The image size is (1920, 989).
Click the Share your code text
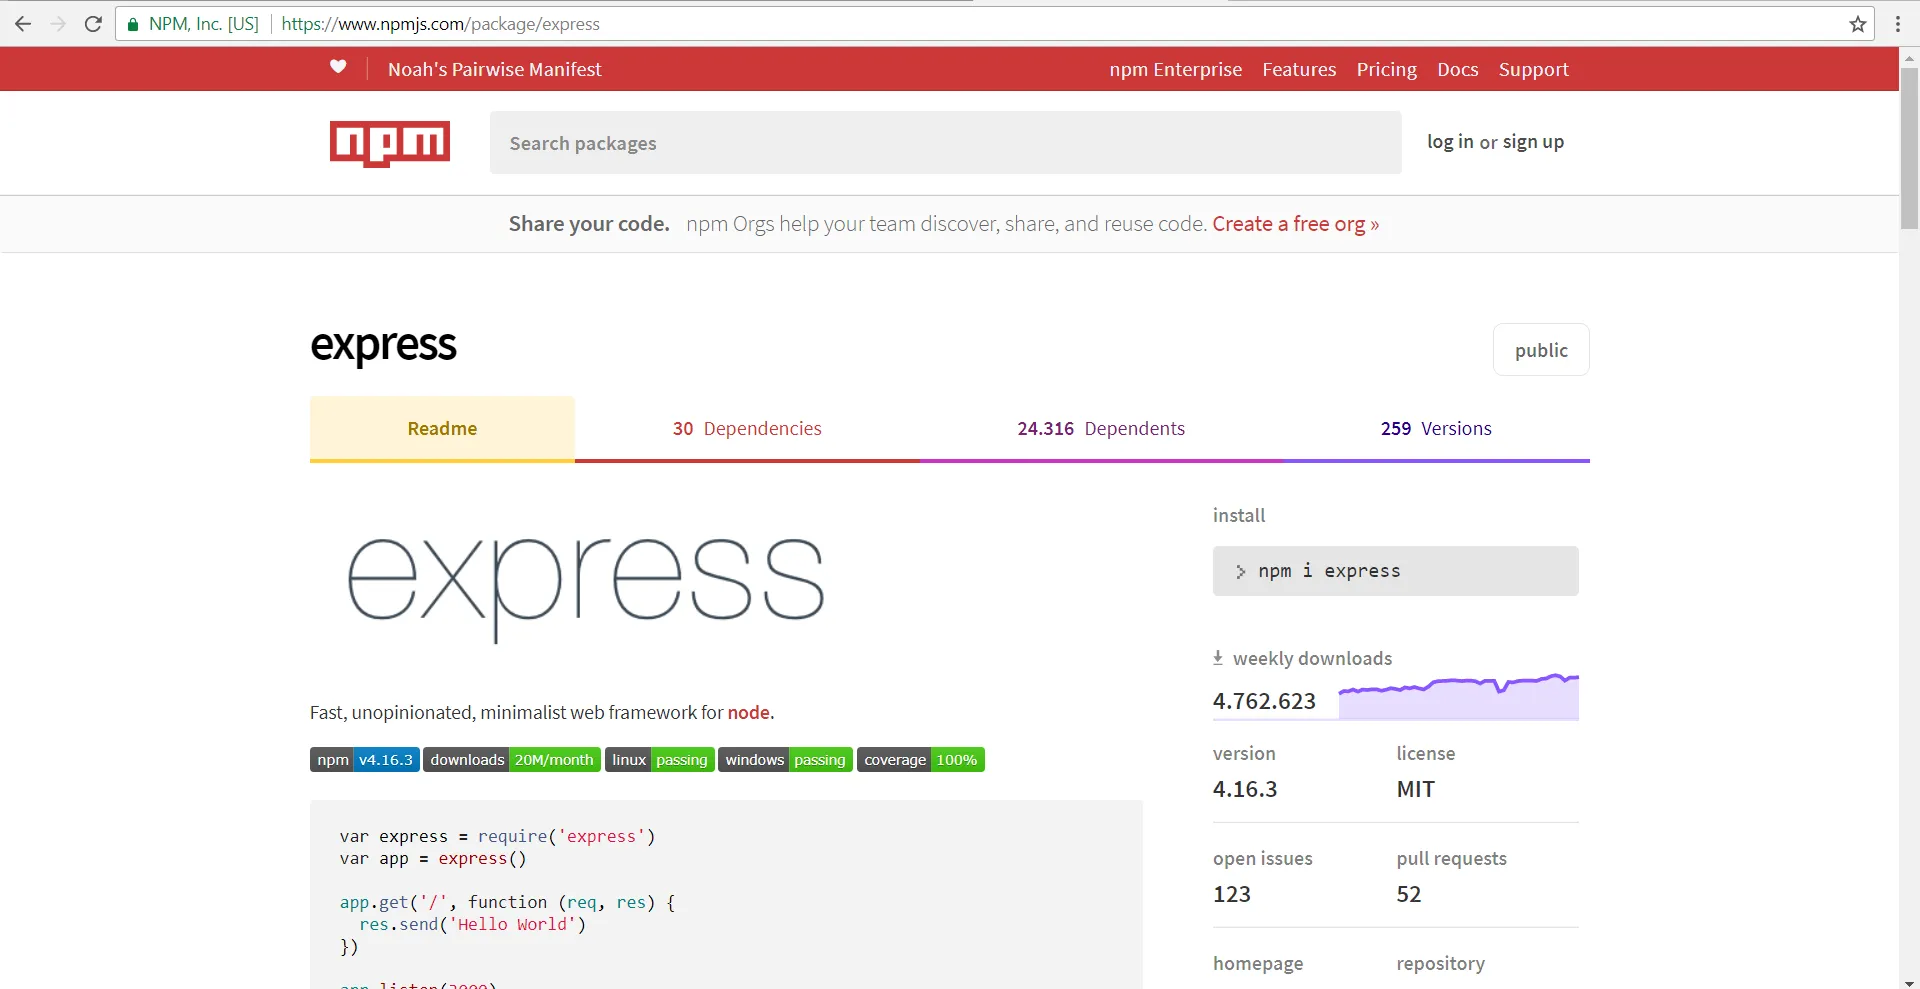click(x=589, y=224)
